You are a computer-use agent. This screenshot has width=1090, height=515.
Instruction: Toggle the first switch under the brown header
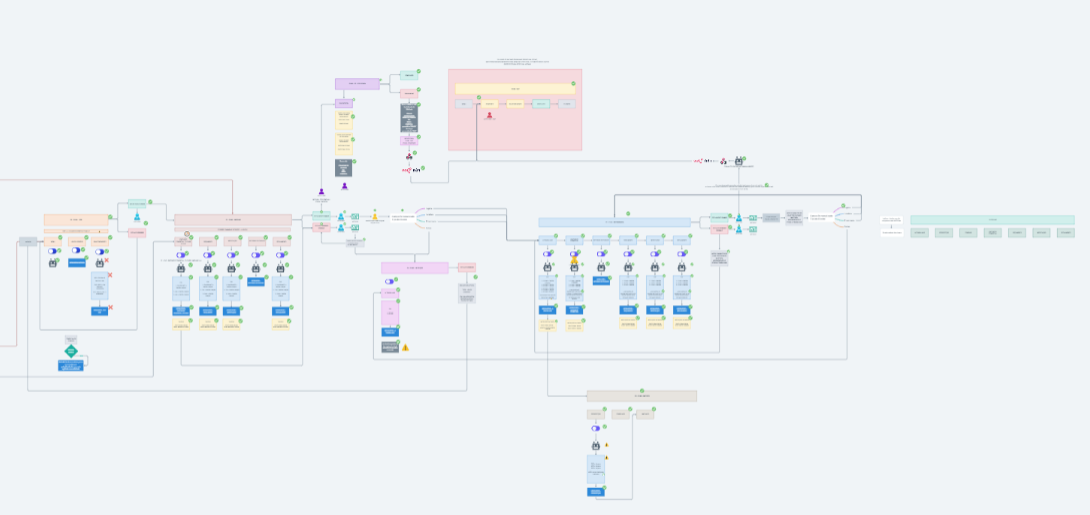coord(181,255)
